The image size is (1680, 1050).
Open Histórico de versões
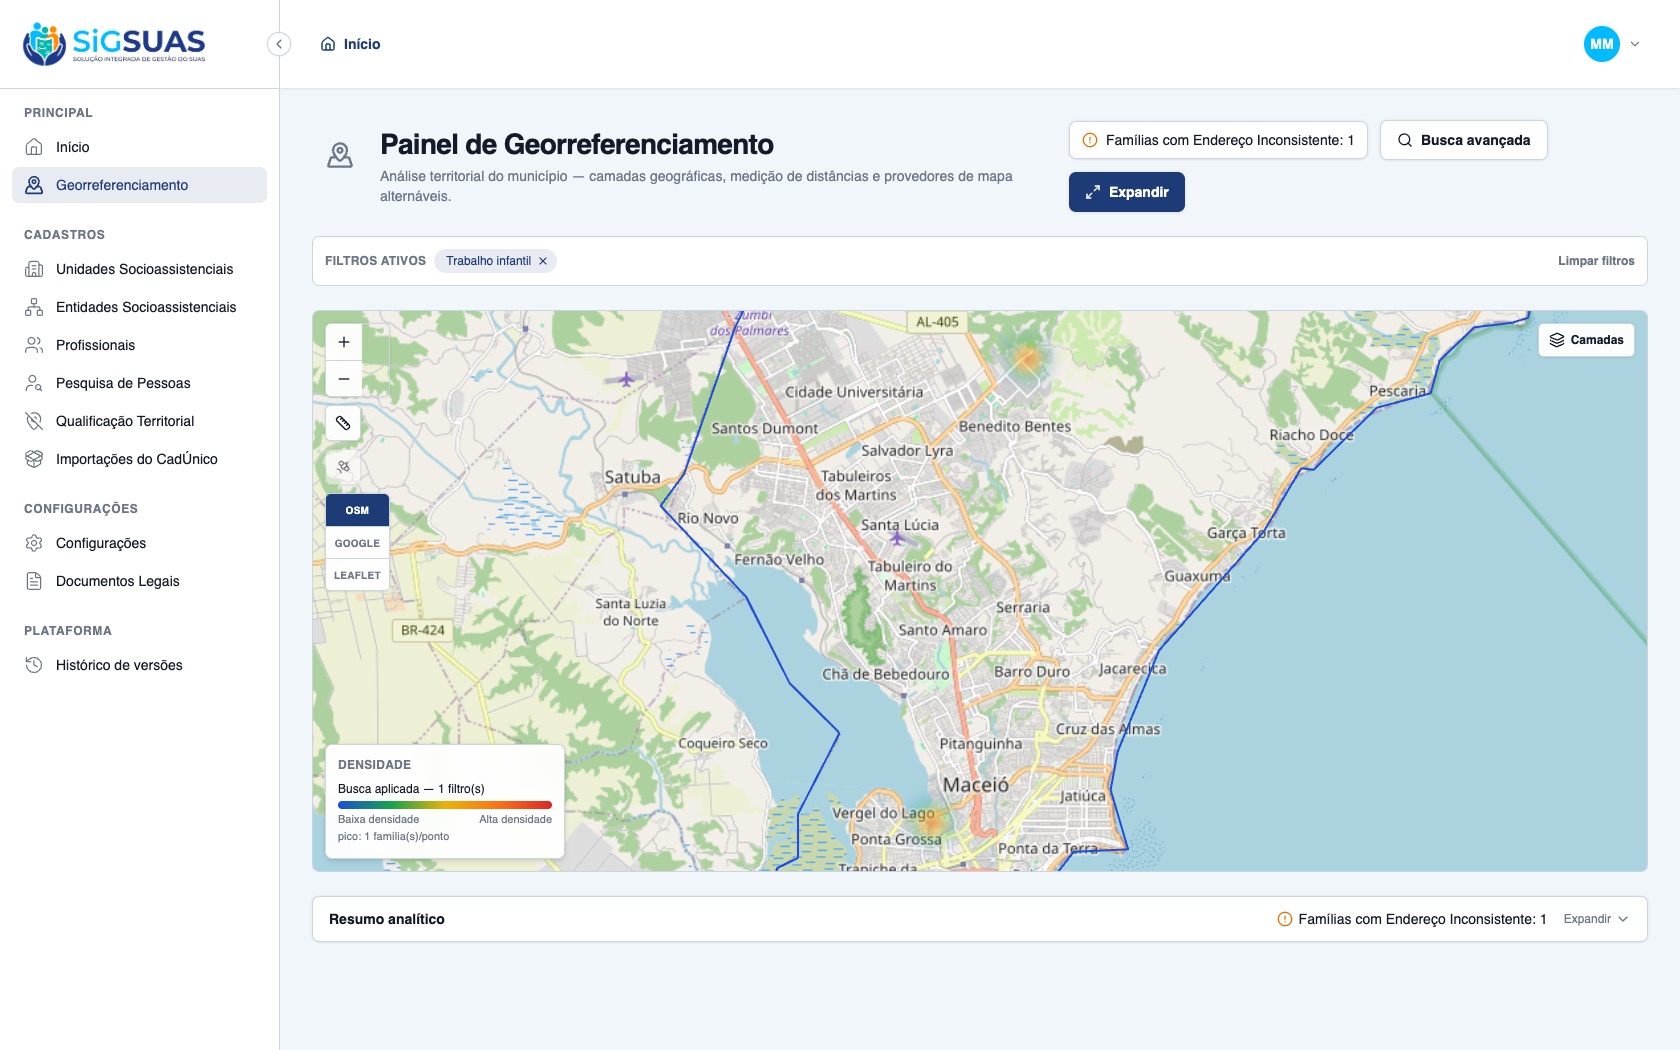pyautogui.click(x=139, y=665)
